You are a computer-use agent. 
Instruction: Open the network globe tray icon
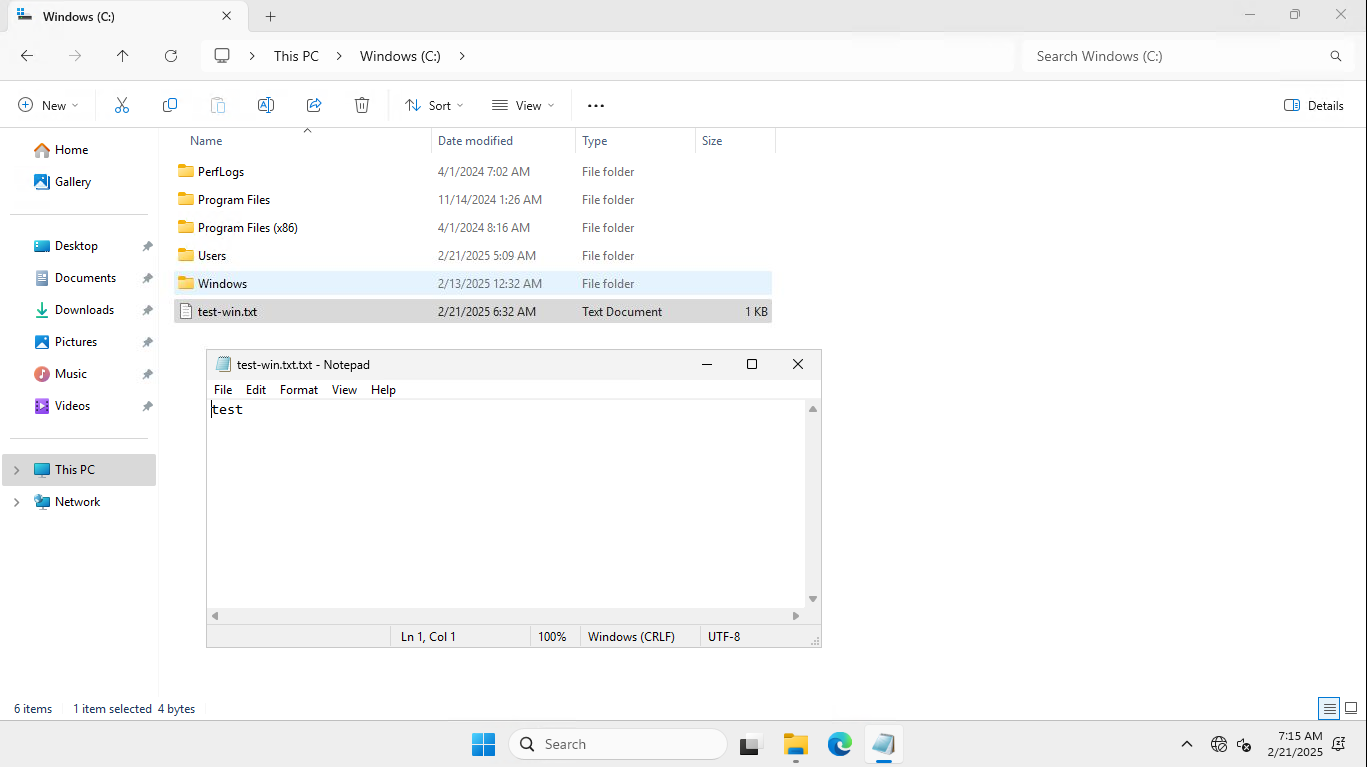pyautogui.click(x=1218, y=744)
